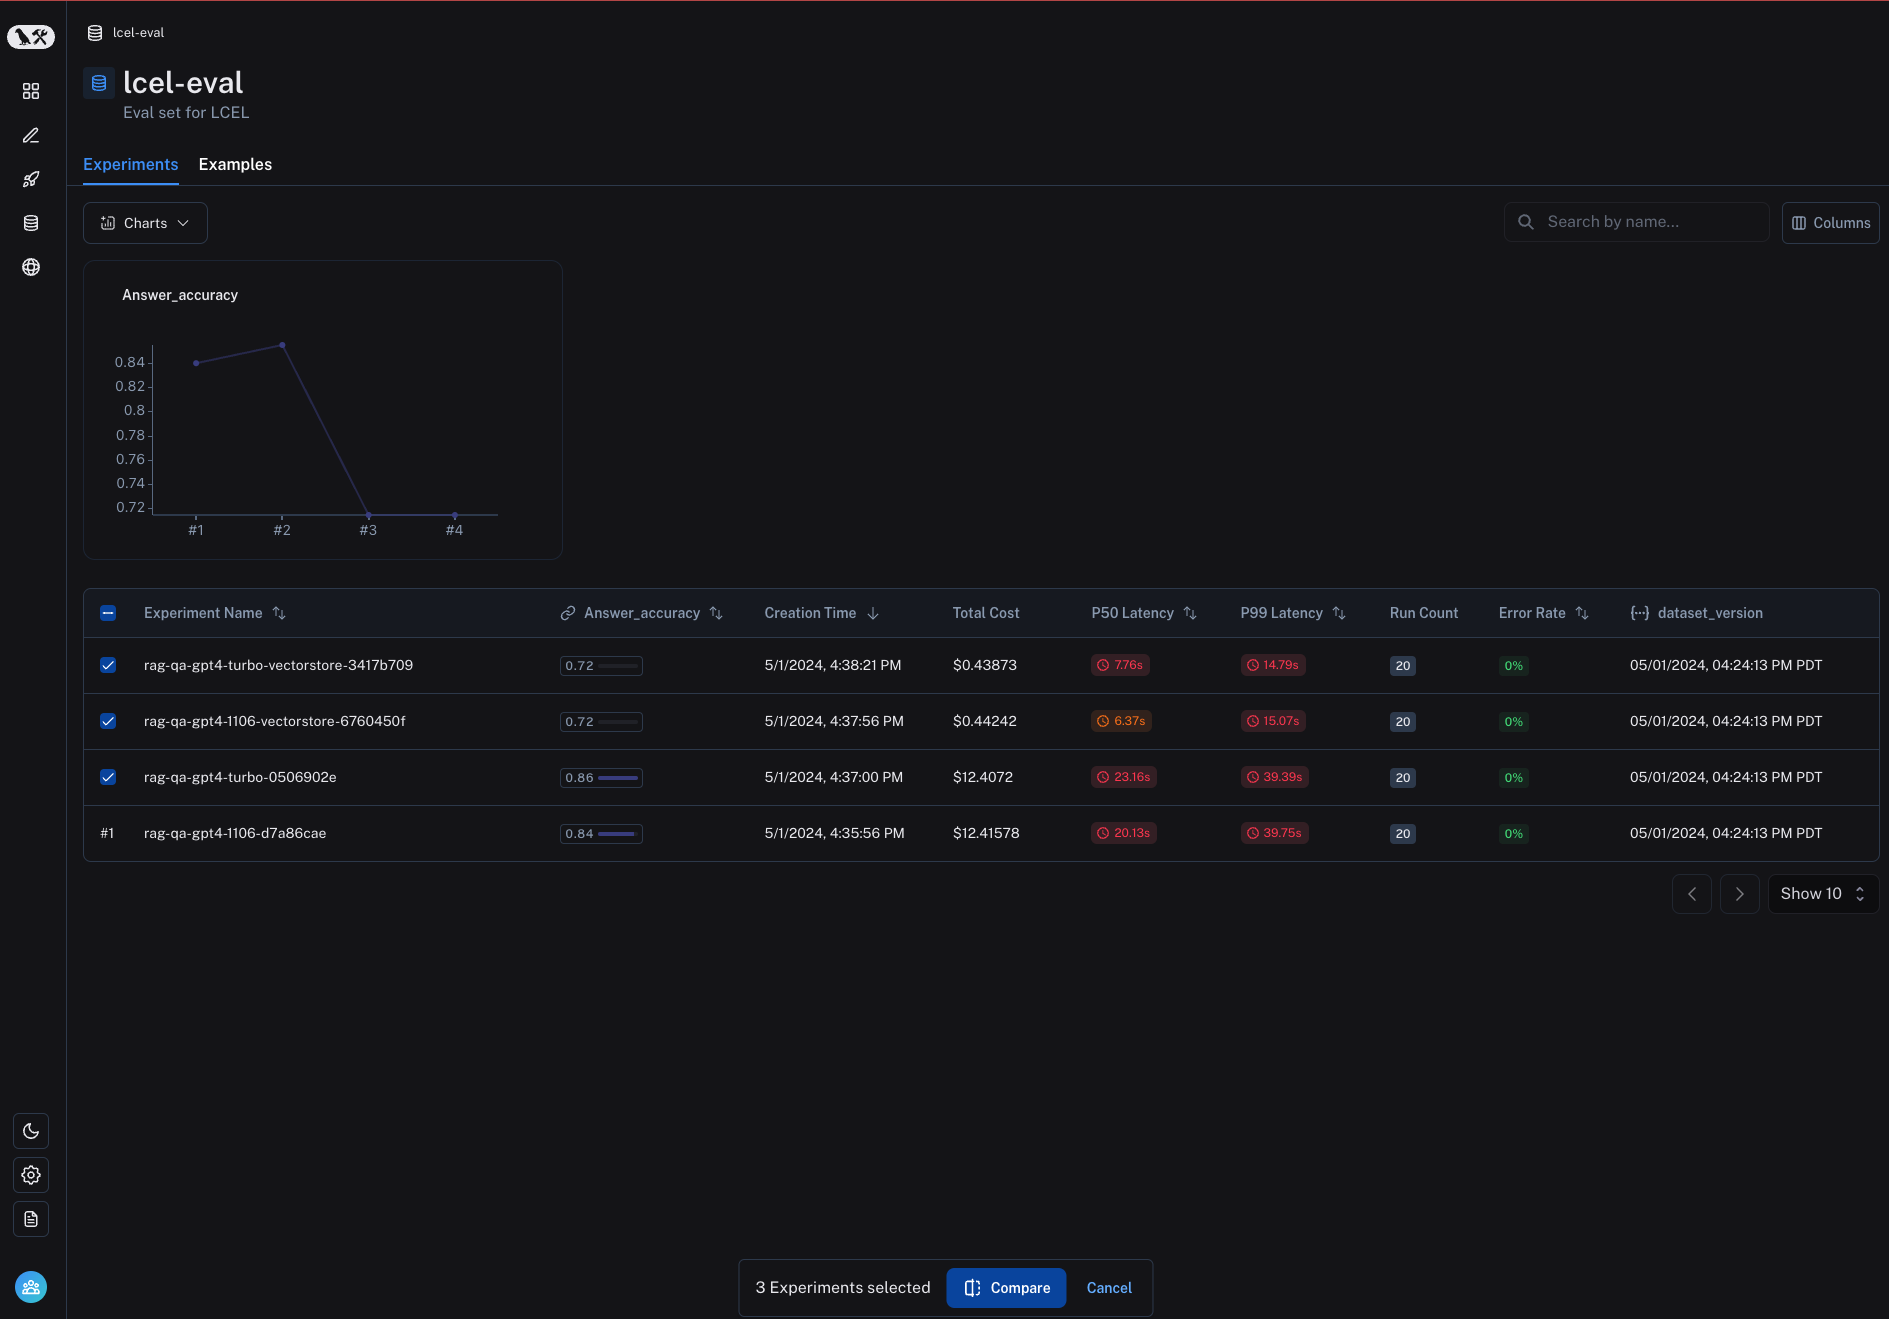Uncheck the rag-qa-gpt4-1106-vectorstore-6760450f experiment
Image resolution: width=1889 pixels, height=1319 pixels.
pos(108,721)
